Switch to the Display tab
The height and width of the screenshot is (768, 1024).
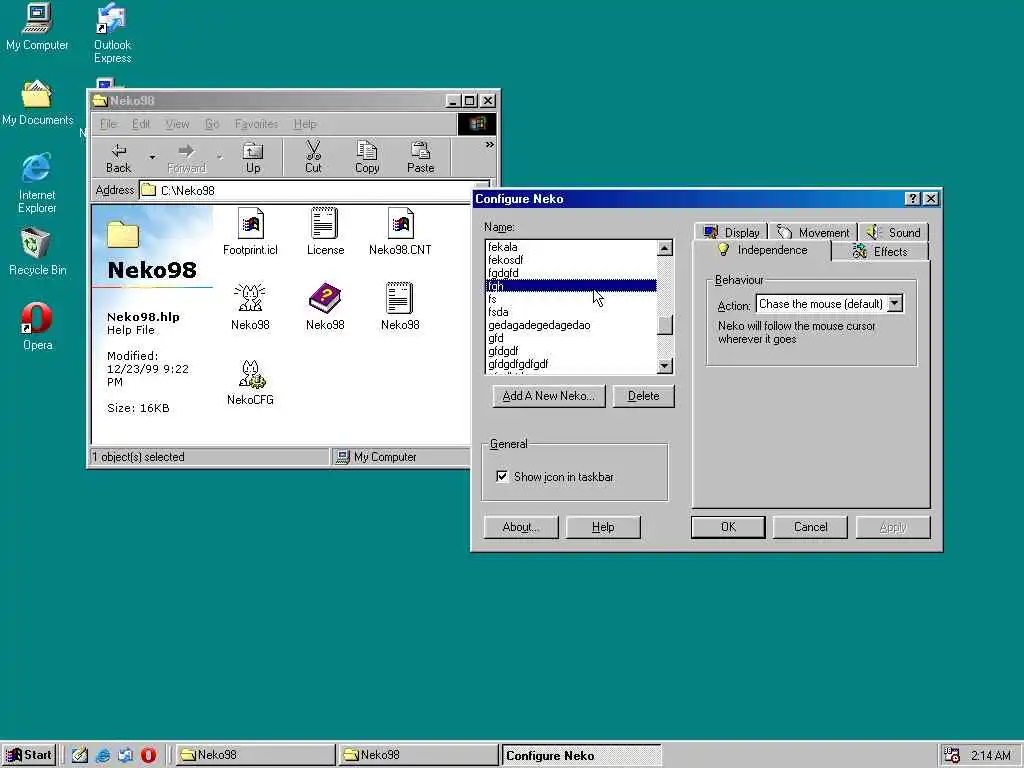click(731, 232)
